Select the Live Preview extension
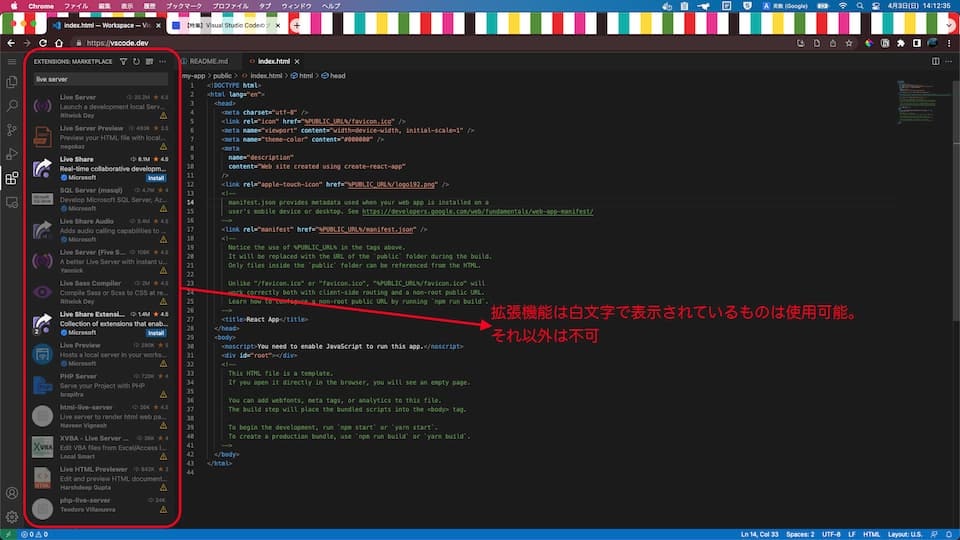This screenshot has width=960, height=540. (x=100, y=354)
